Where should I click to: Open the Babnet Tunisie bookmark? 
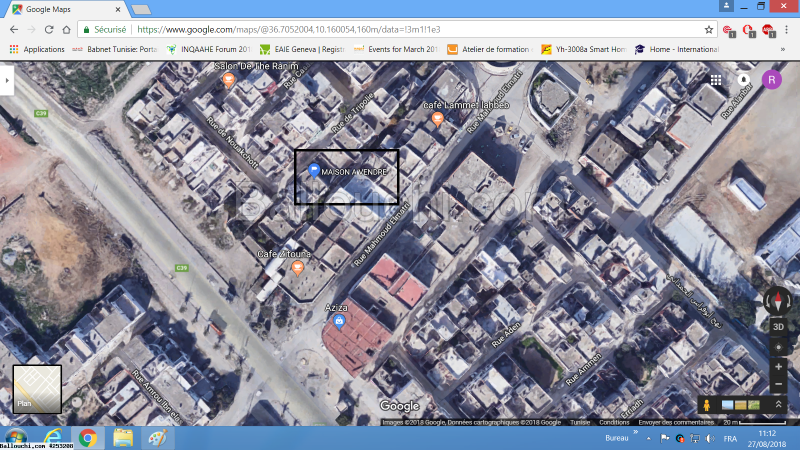click(x=115, y=49)
